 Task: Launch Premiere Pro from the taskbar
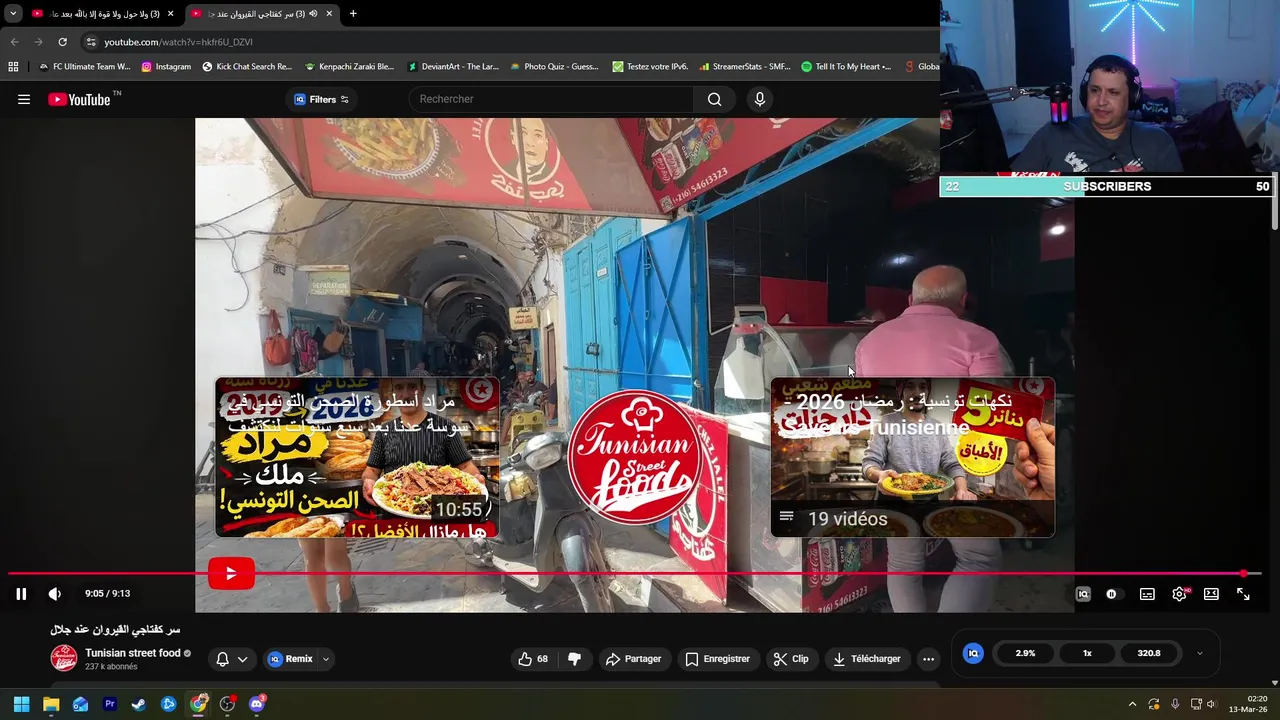(110, 704)
